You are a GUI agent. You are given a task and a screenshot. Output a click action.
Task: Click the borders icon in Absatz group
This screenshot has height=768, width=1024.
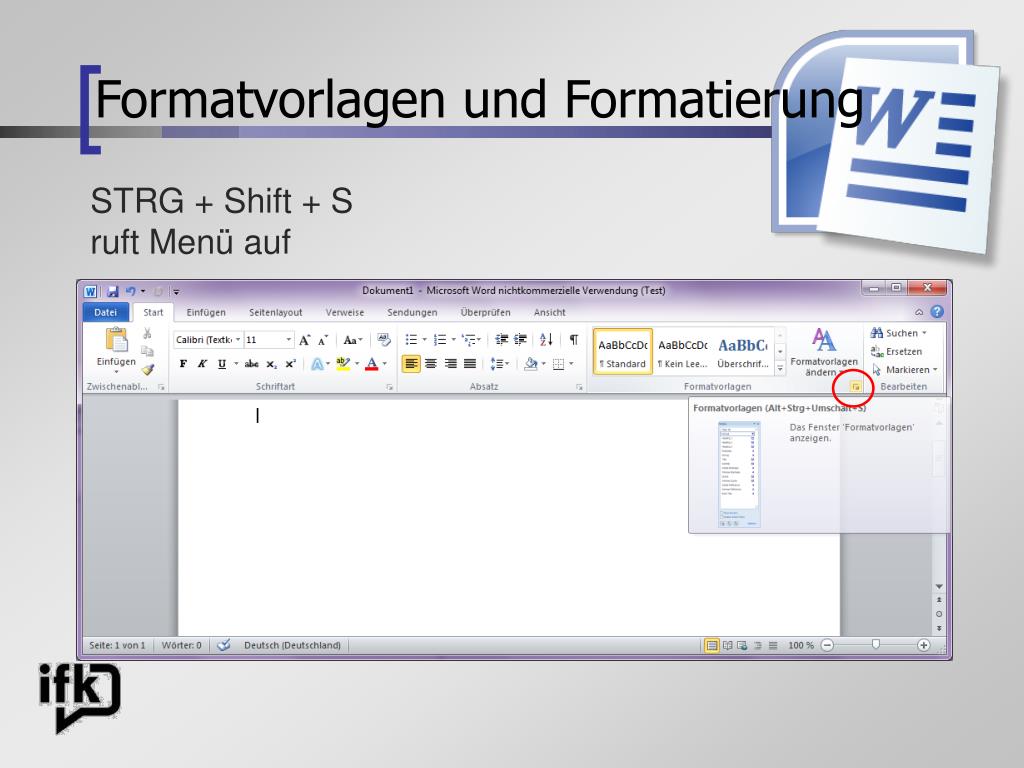(x=558, y=364)
